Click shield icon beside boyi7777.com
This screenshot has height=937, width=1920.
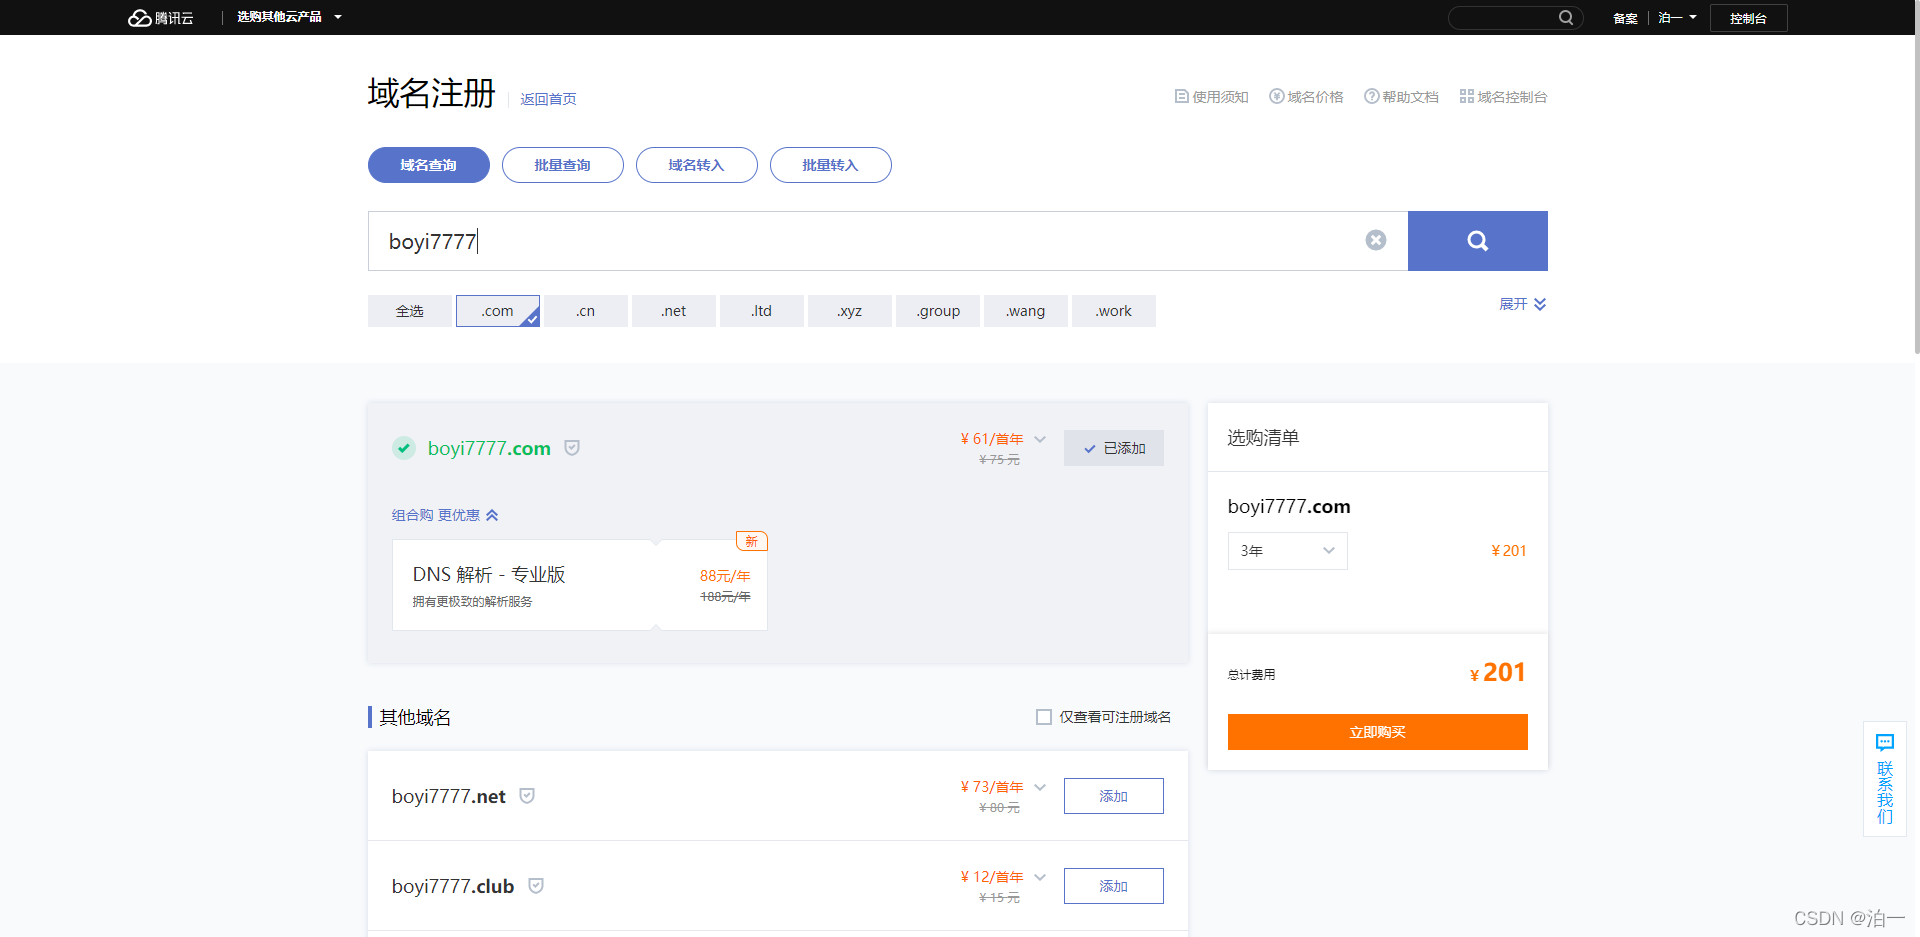572,448
